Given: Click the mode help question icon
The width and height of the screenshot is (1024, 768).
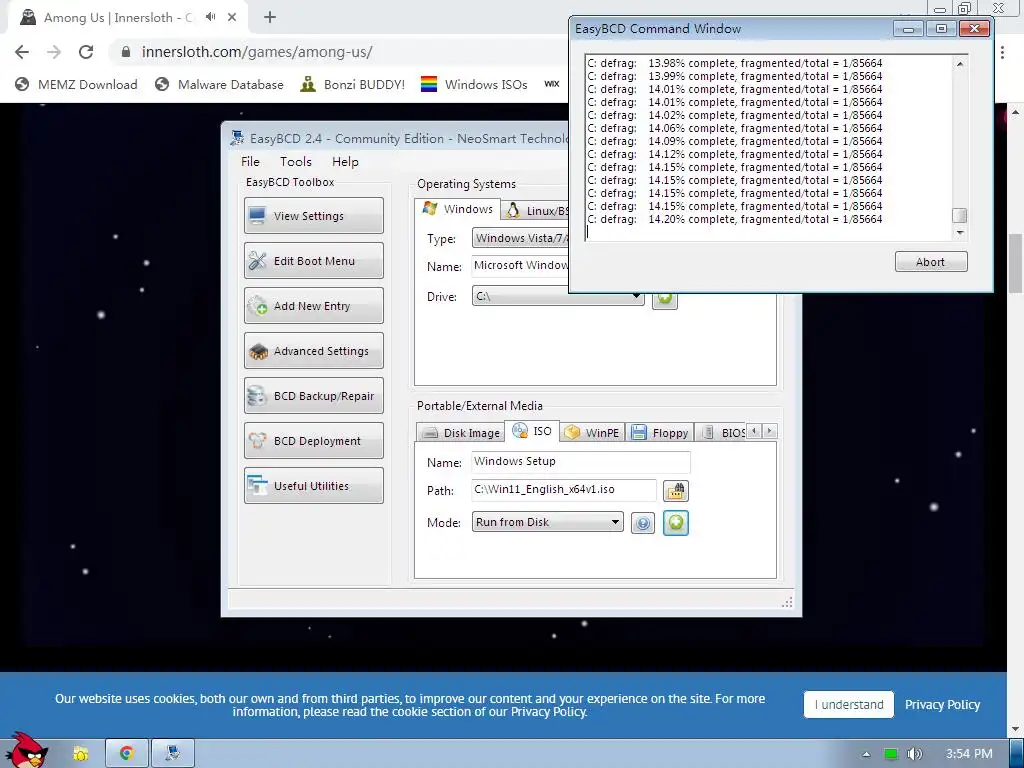Looking at the screenshot, I should pyautogui.click(x=643, y=523).
